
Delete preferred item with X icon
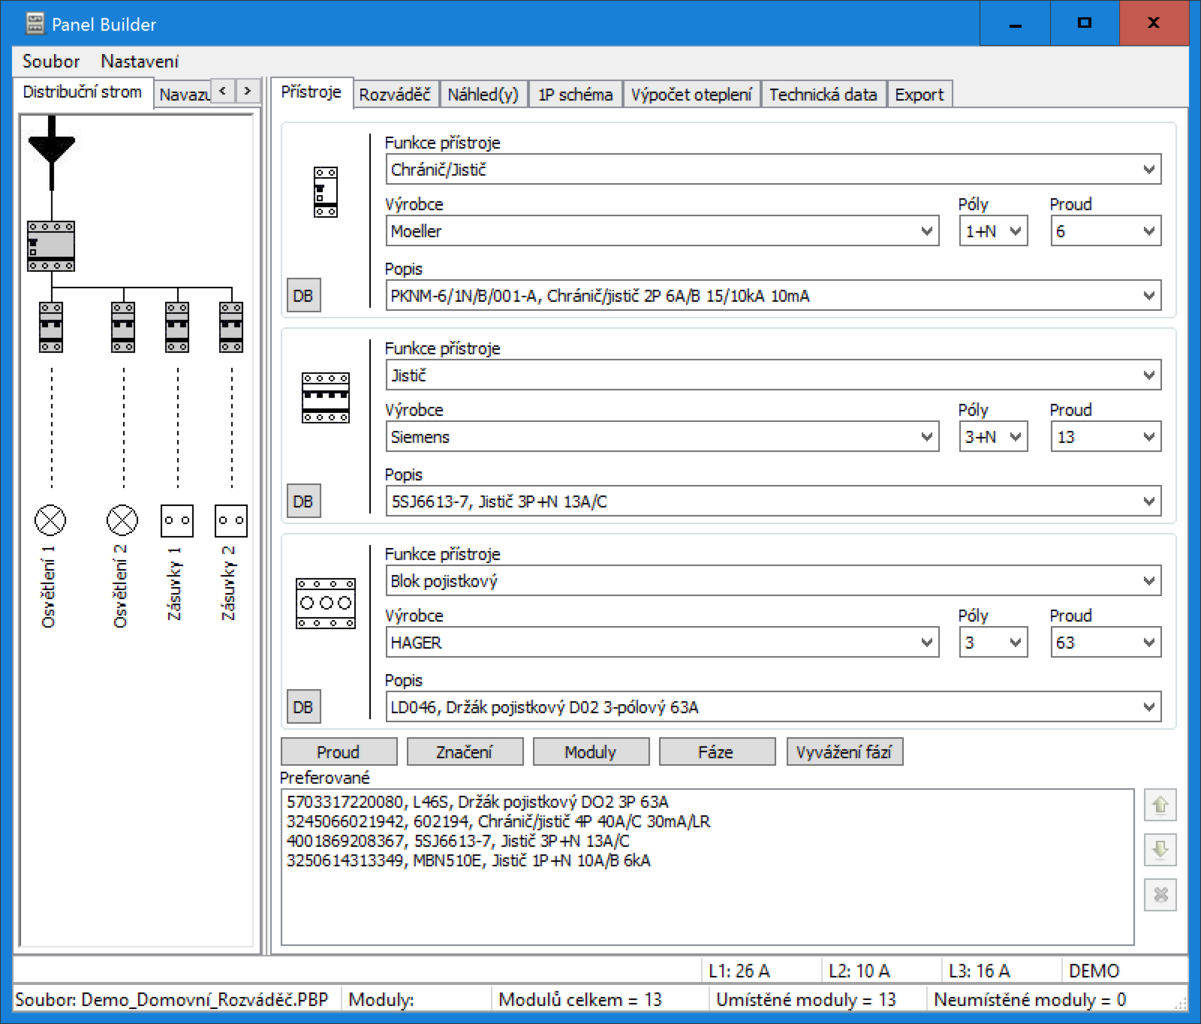click(1160, 895)
